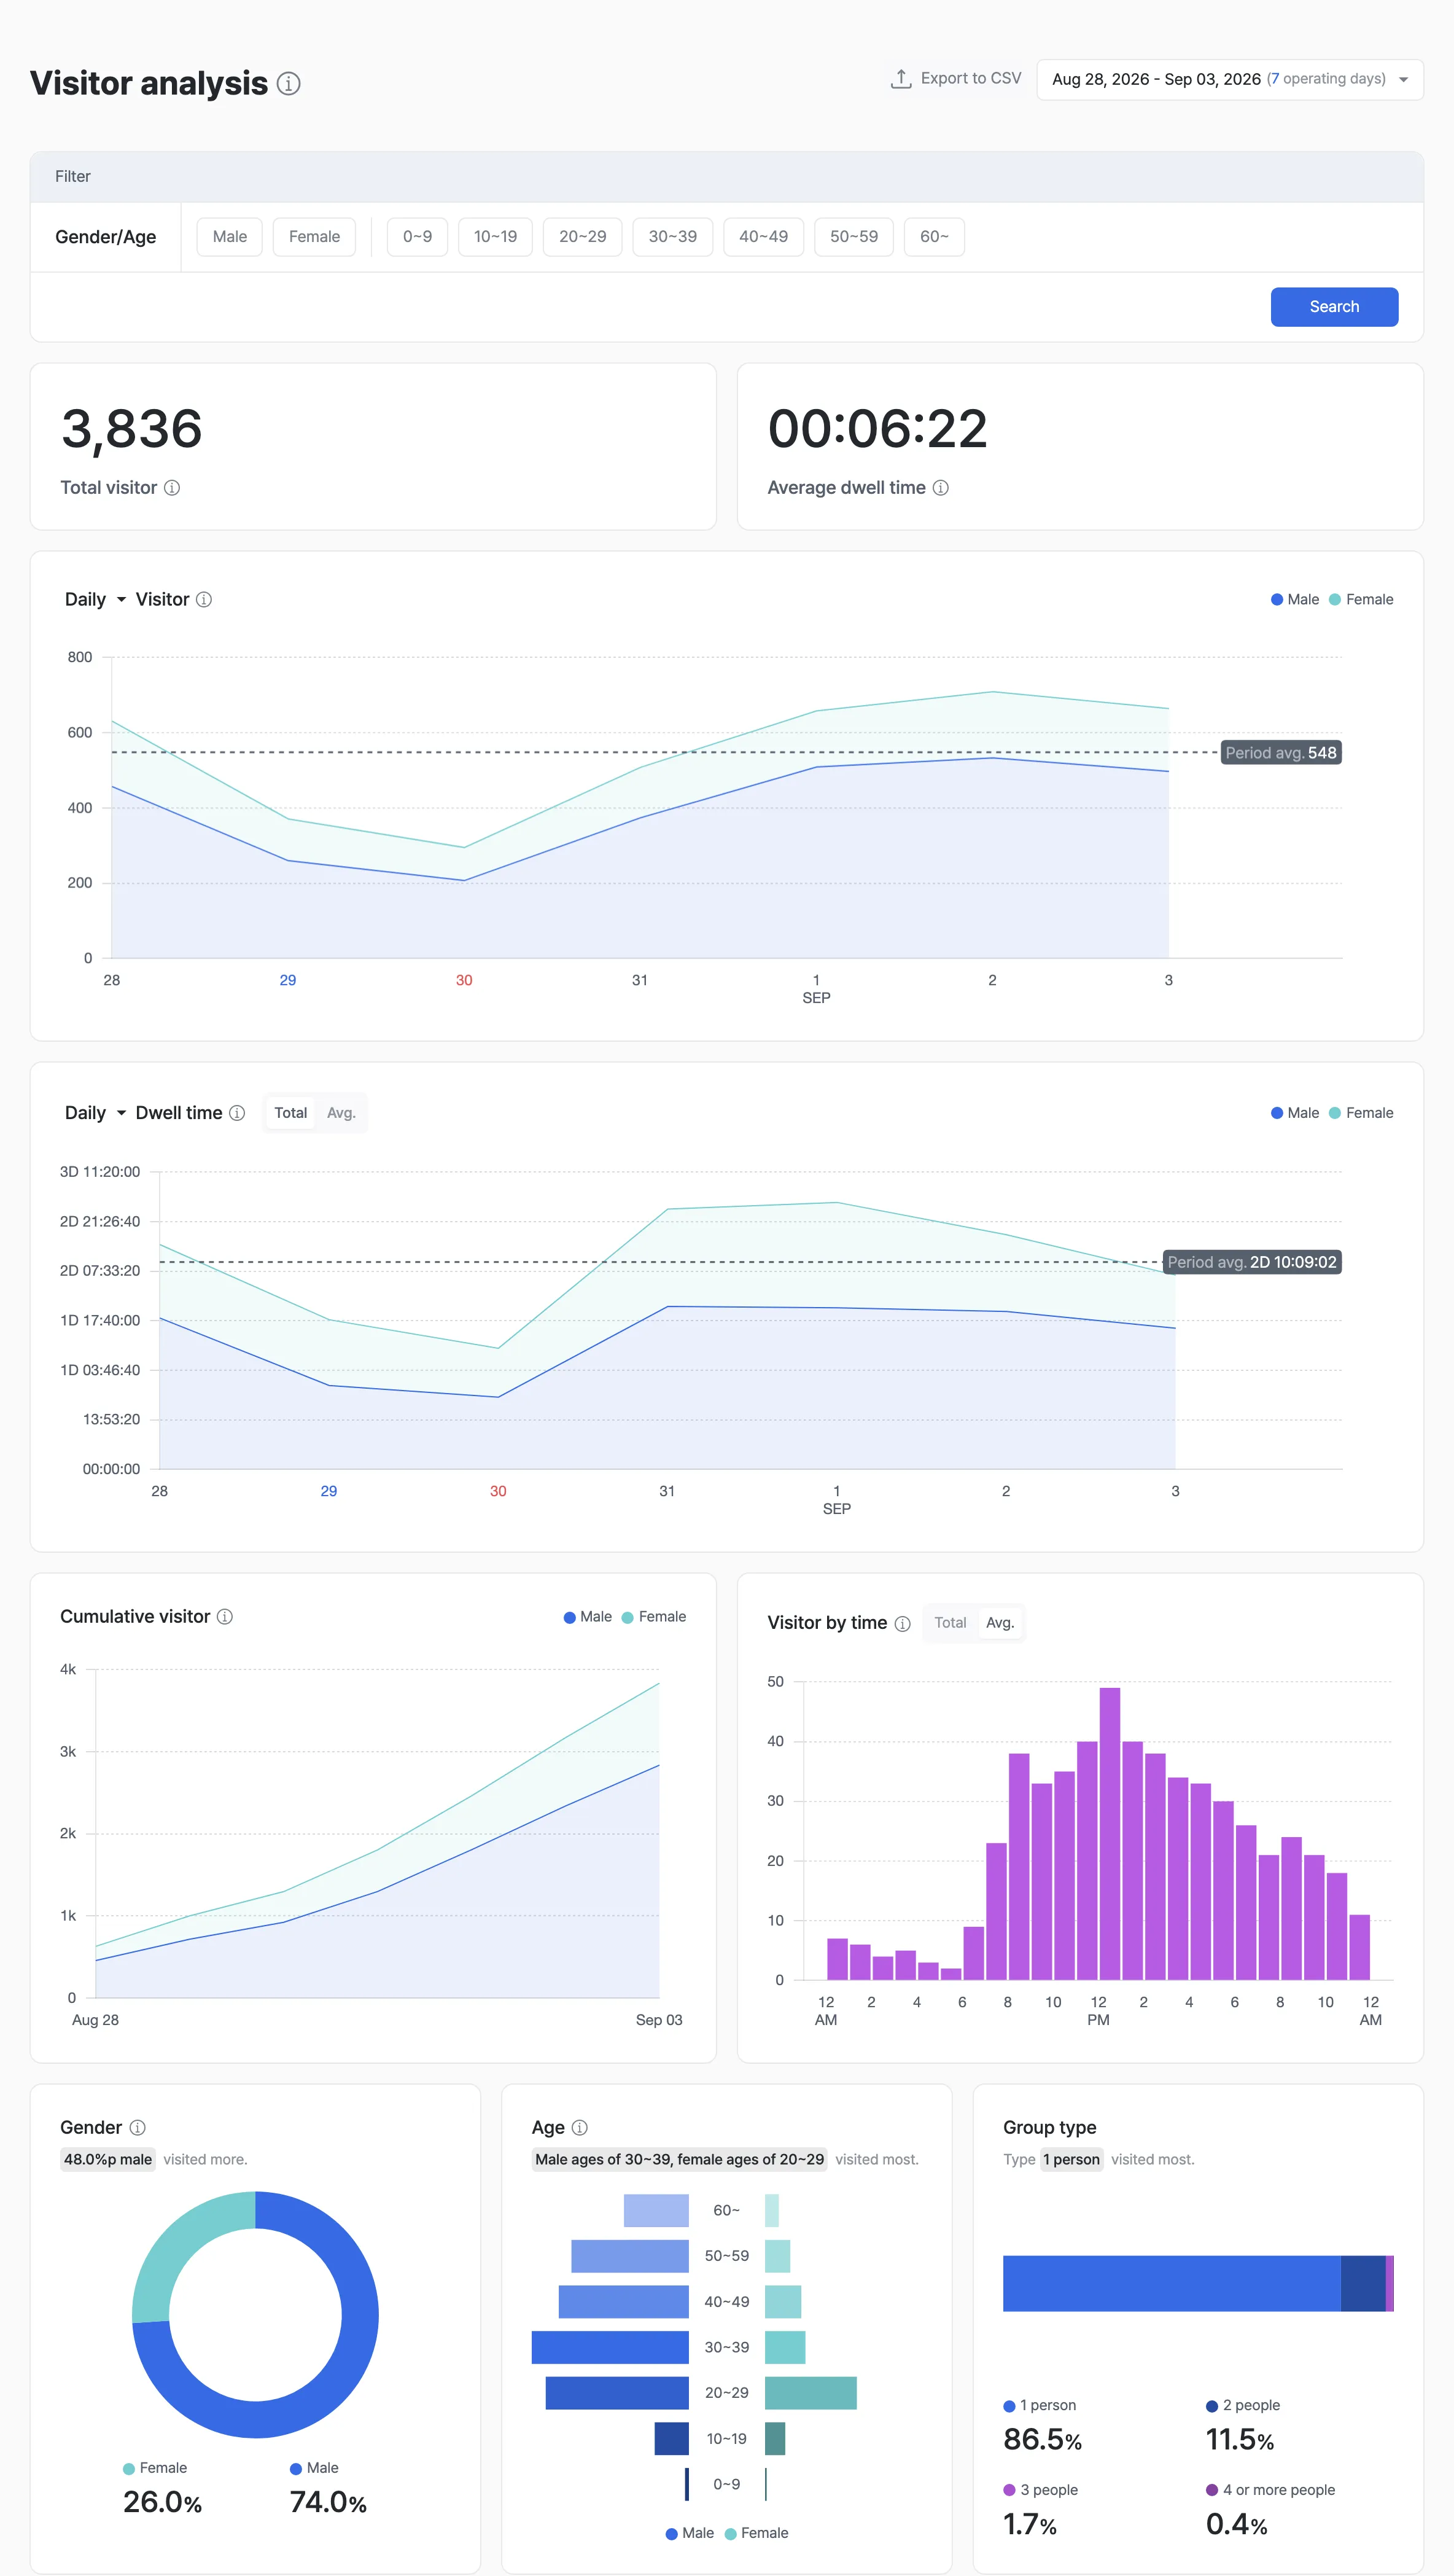Image resolution: width=1454 pixels, height=2576 pixels.
Task: Toggle the Female gender filter
Action: click(x=314, y=237)
